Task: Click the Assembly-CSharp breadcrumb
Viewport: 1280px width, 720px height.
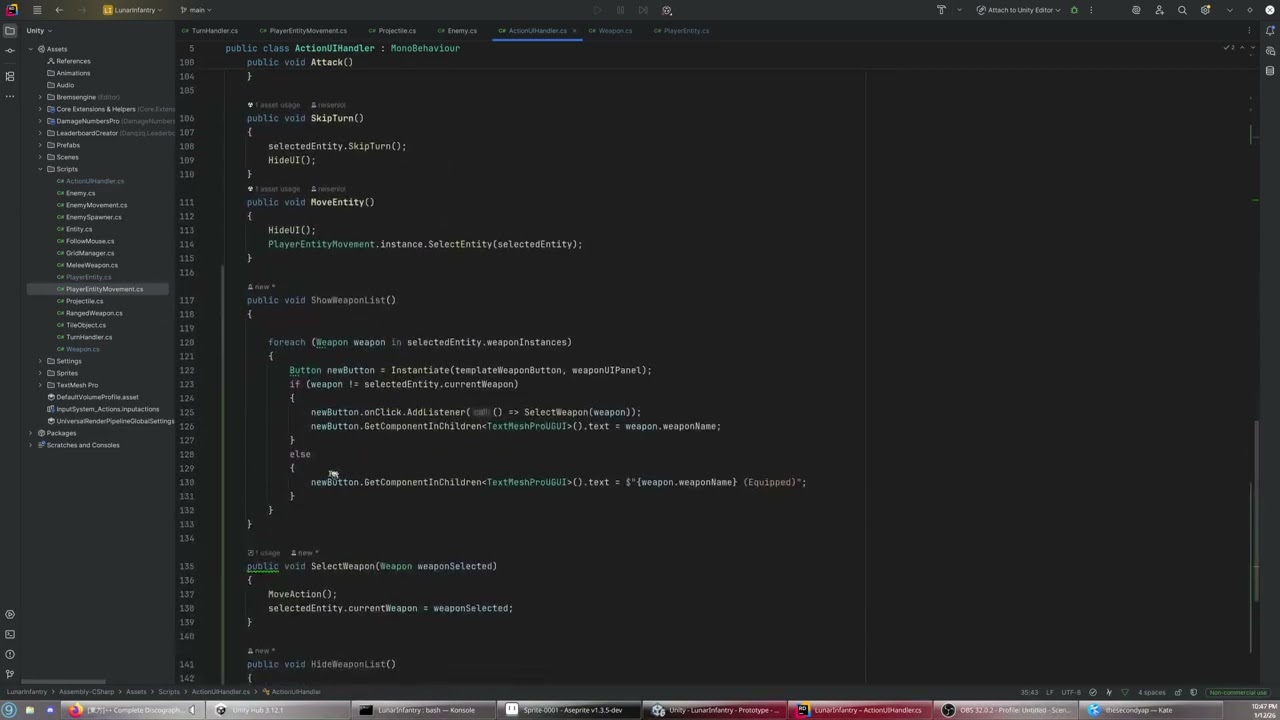Action: click(x=86, y=691)
